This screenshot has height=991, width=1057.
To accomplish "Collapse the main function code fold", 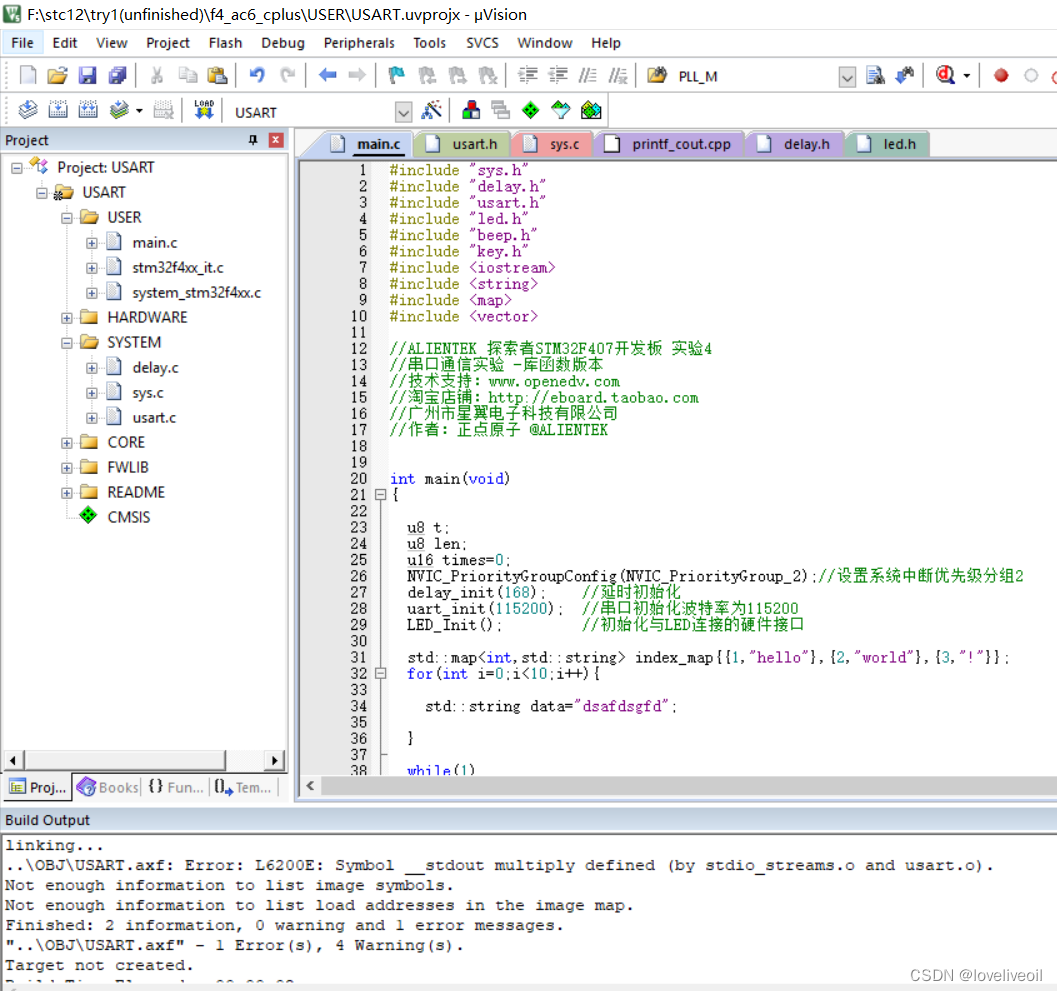I will [380, 495].
